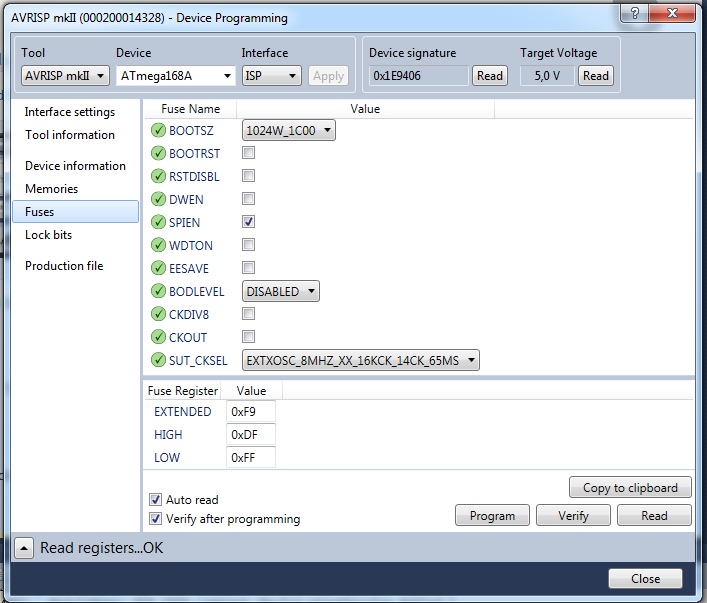Select the Fuses page
Screen dimensions: 707x603
[76, 212]
